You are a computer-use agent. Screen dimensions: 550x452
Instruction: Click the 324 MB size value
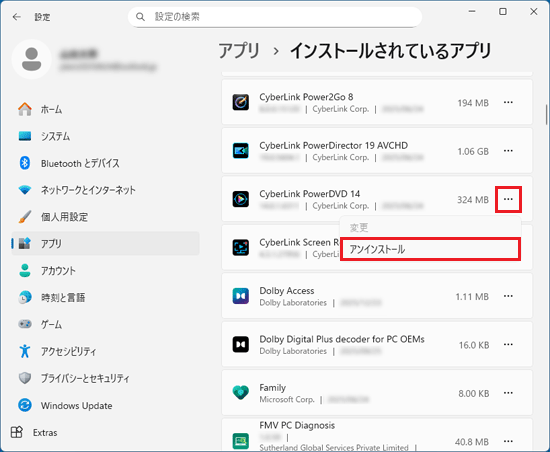[x=473, y=200]
